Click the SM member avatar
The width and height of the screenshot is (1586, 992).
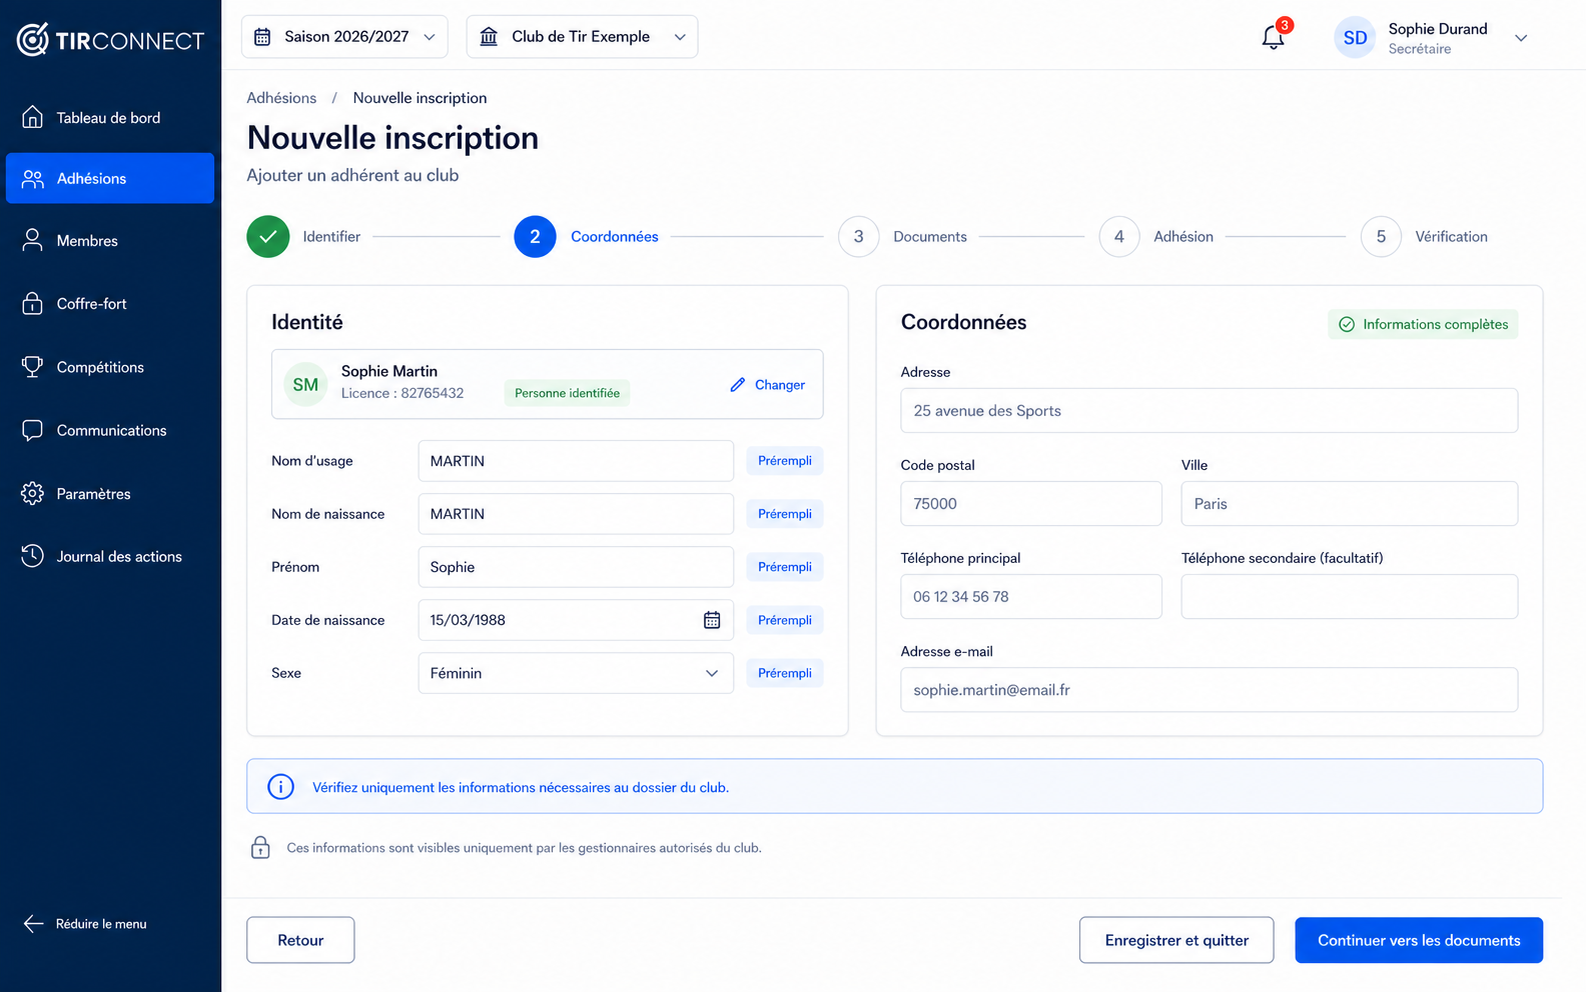tap(306, 384)
